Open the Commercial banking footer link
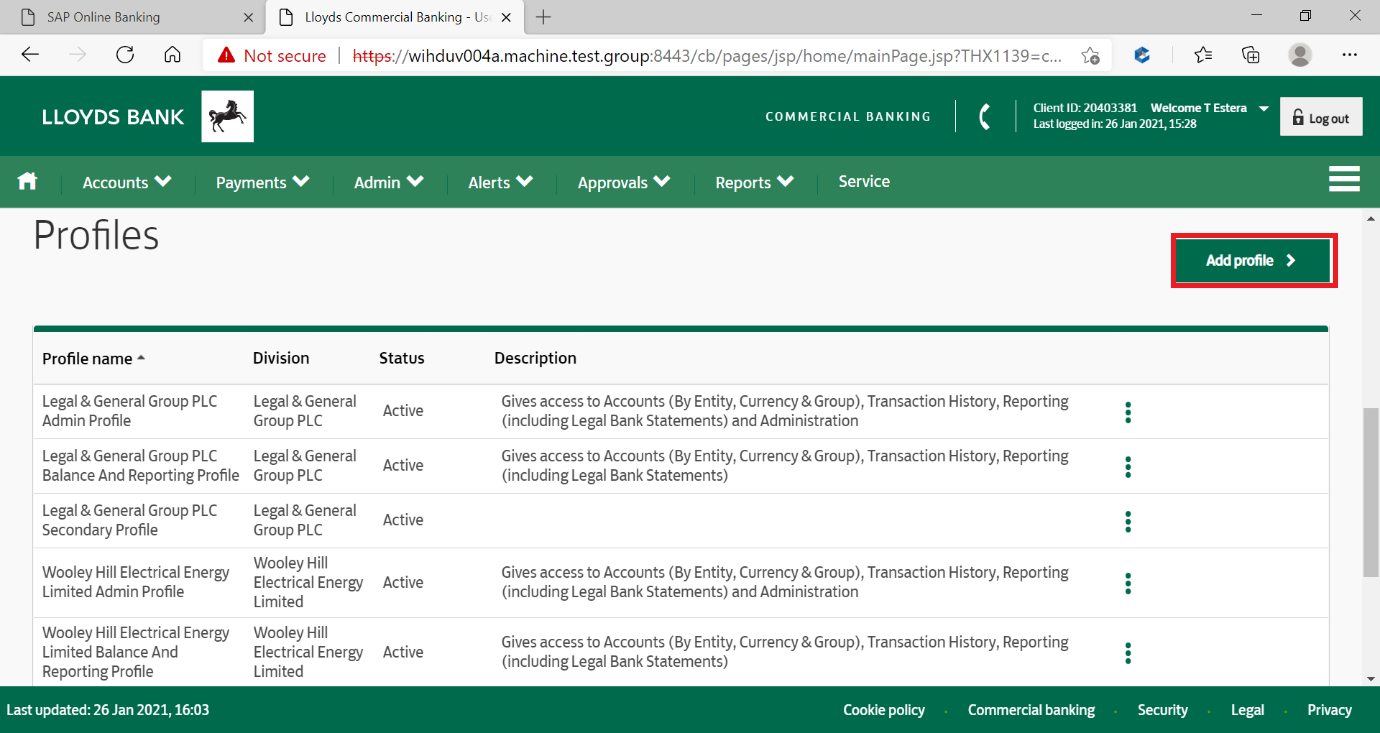The width and height of the screenshot is (1380, 733). tap(1031, 710)
